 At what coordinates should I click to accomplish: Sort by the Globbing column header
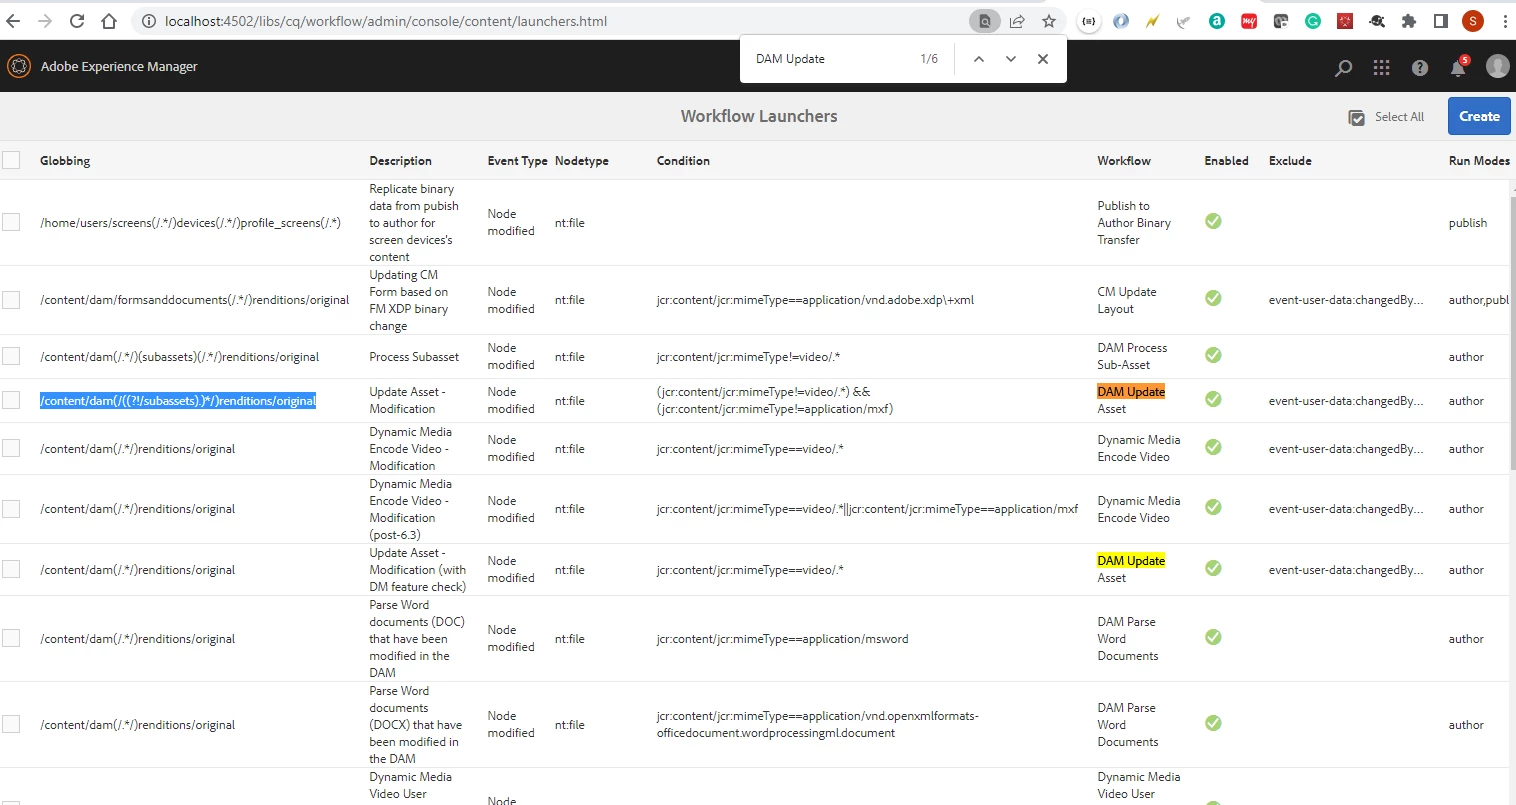[x=65, y=161]
